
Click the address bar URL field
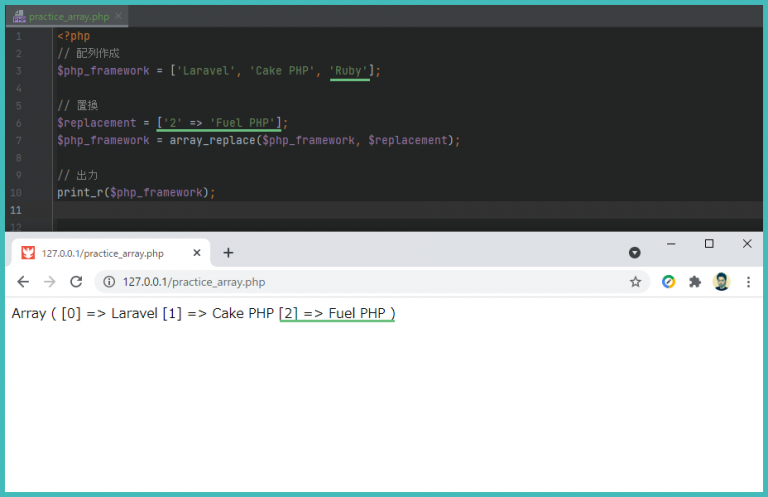350,282
